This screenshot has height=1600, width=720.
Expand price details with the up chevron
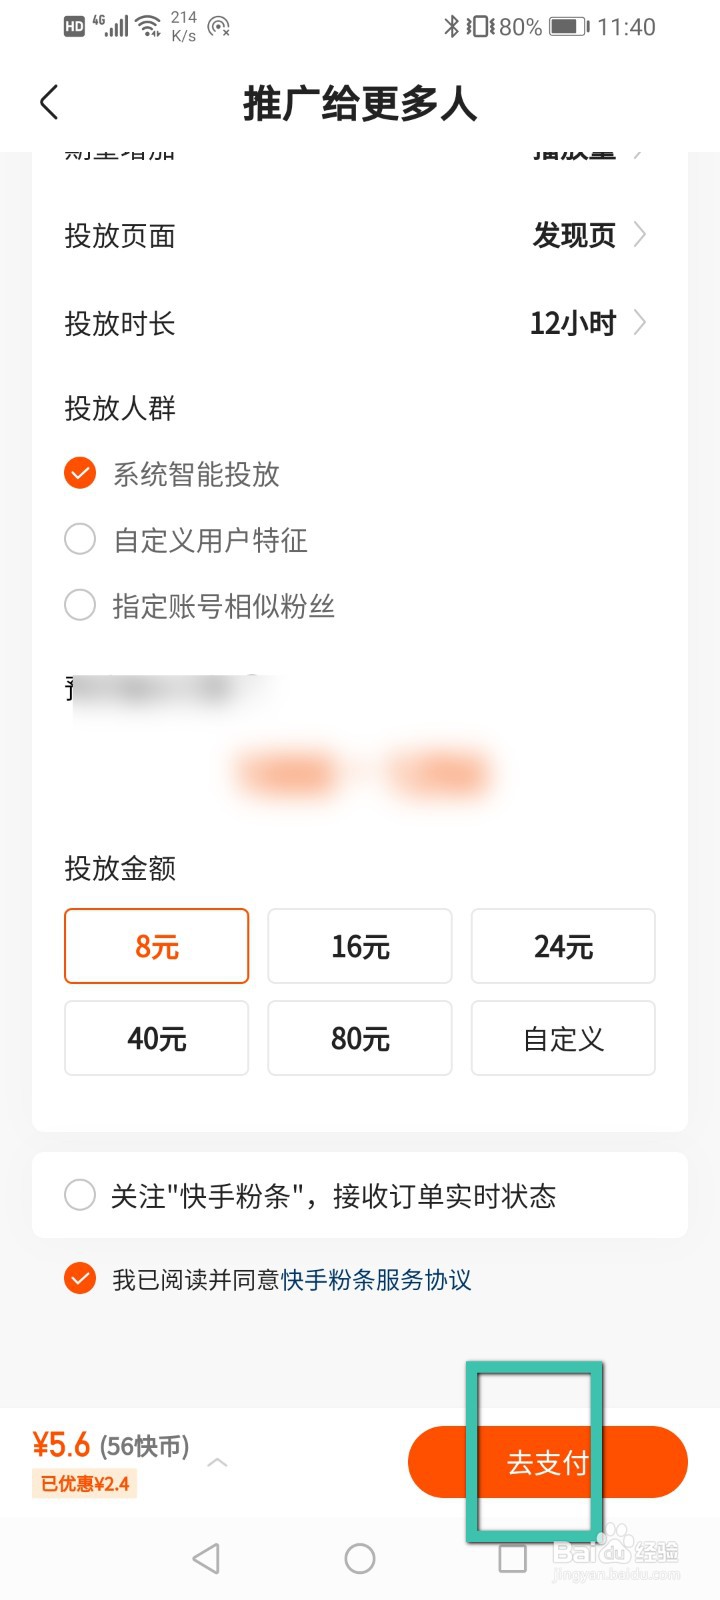point(217,1462)
